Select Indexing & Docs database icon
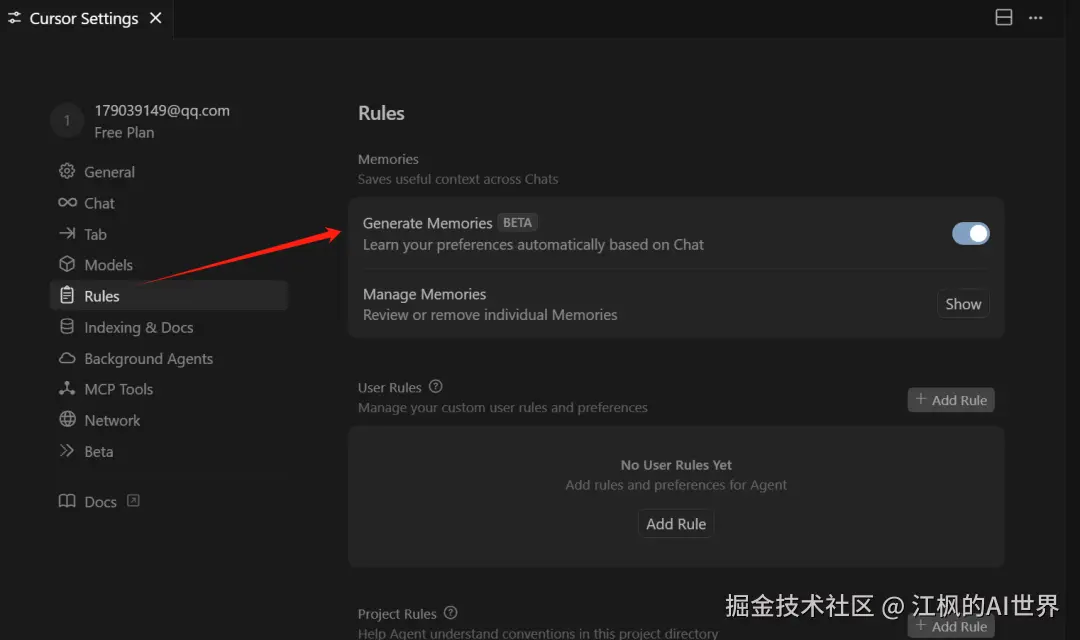This screenshot has height=640, width=1080. [67, 327]
